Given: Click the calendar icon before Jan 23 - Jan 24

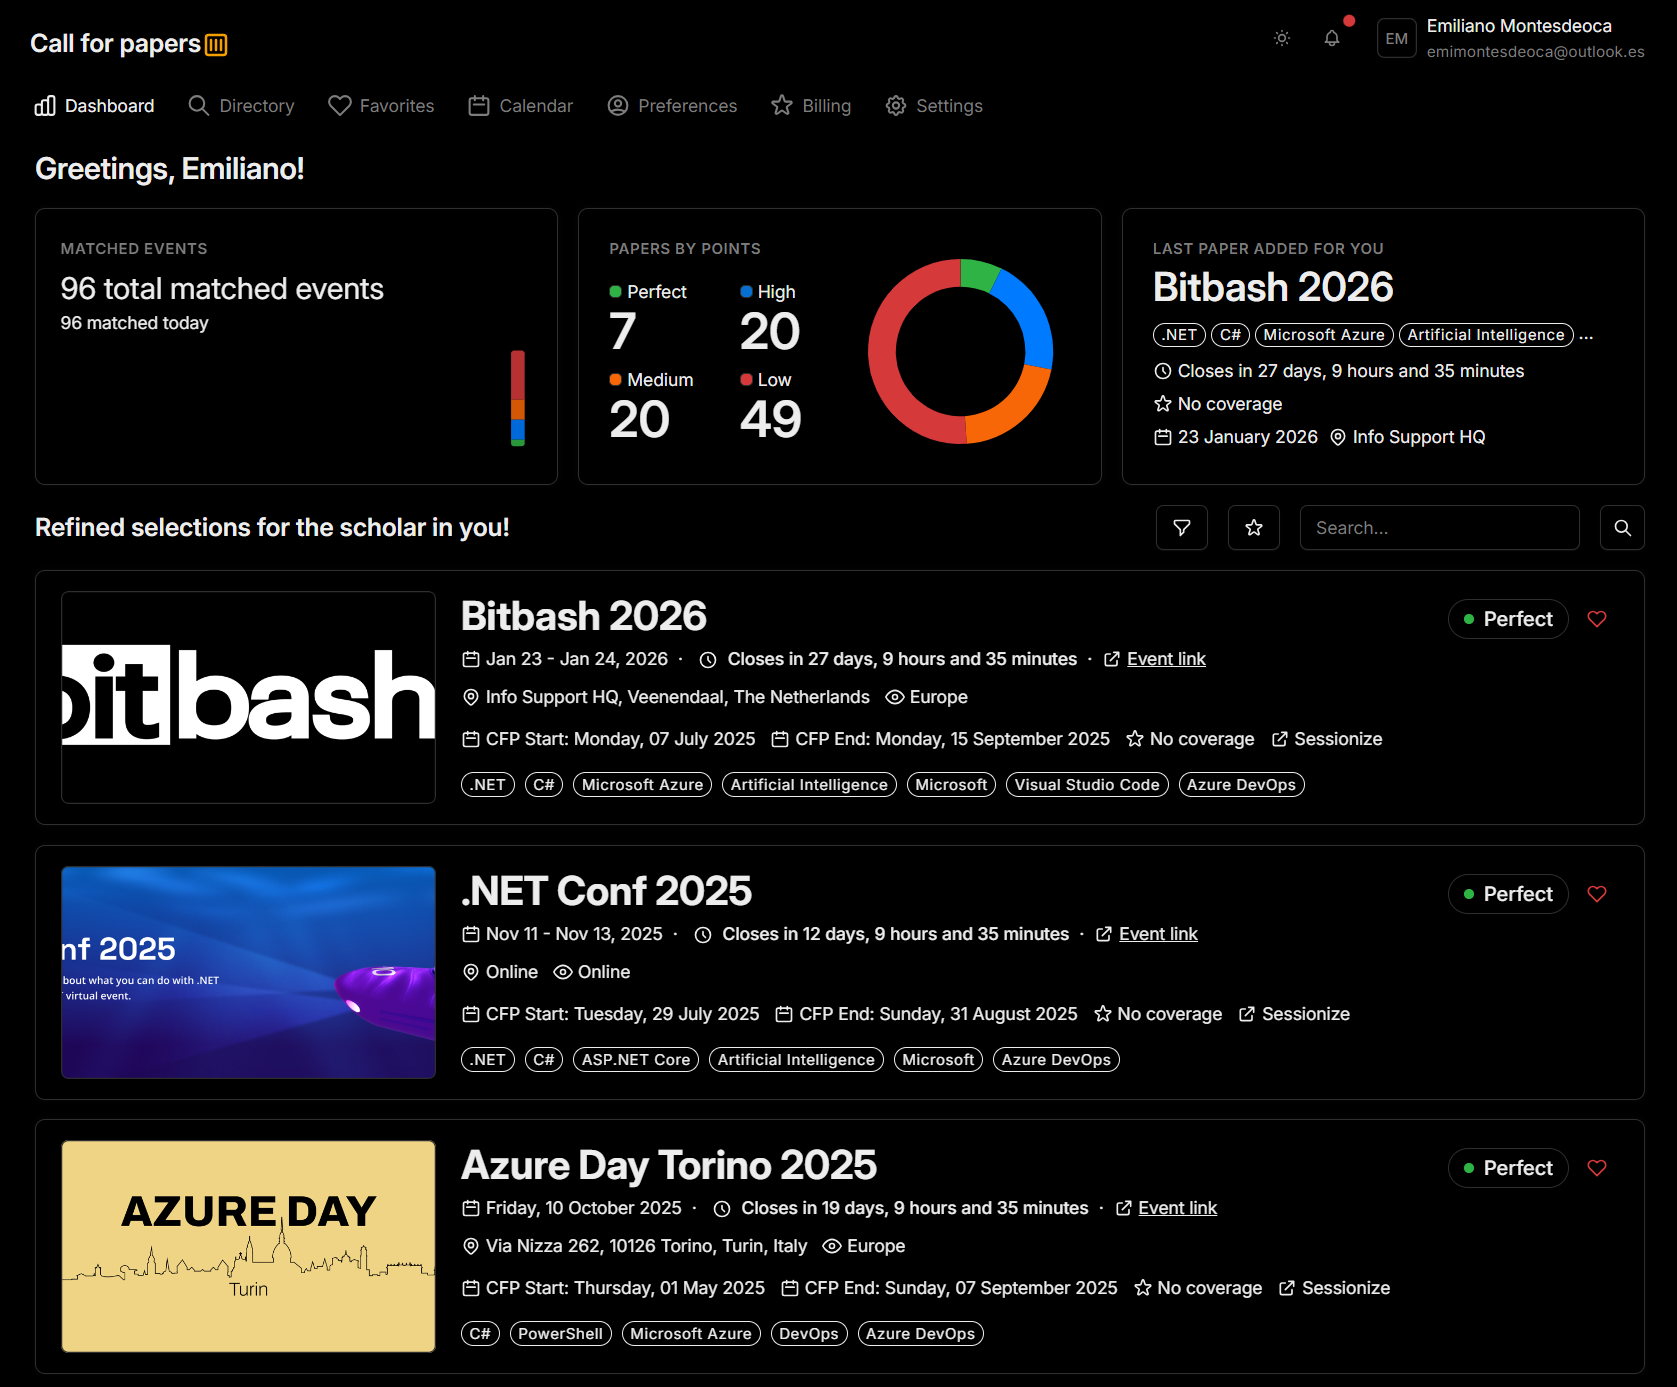Looking at the screenshot, I should pyautogui.click(x=471, y=659).
